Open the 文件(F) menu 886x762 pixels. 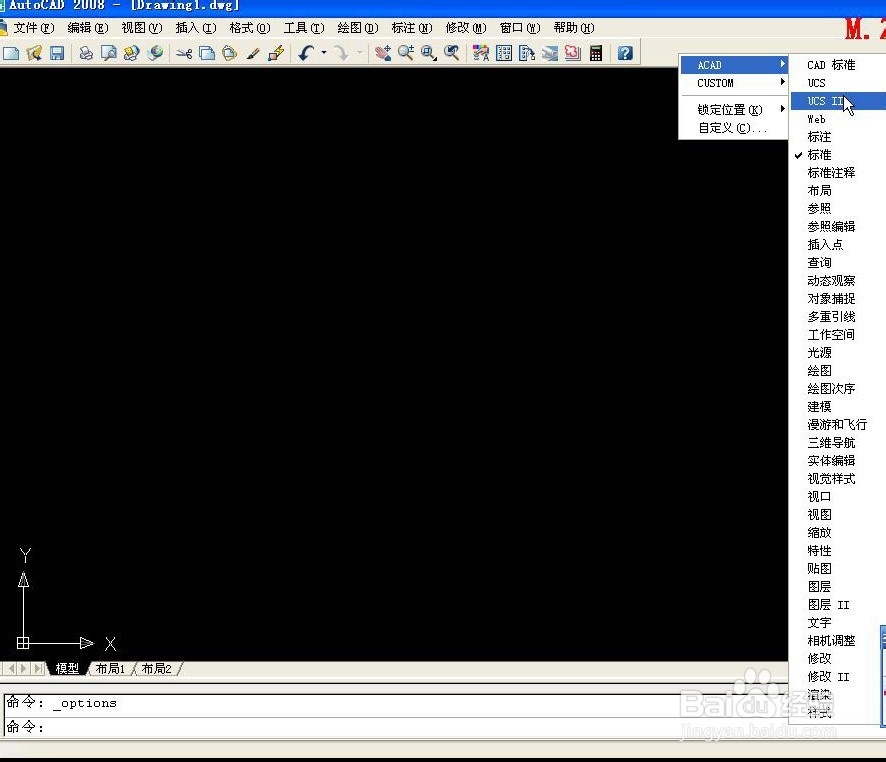tap(34, 28)
